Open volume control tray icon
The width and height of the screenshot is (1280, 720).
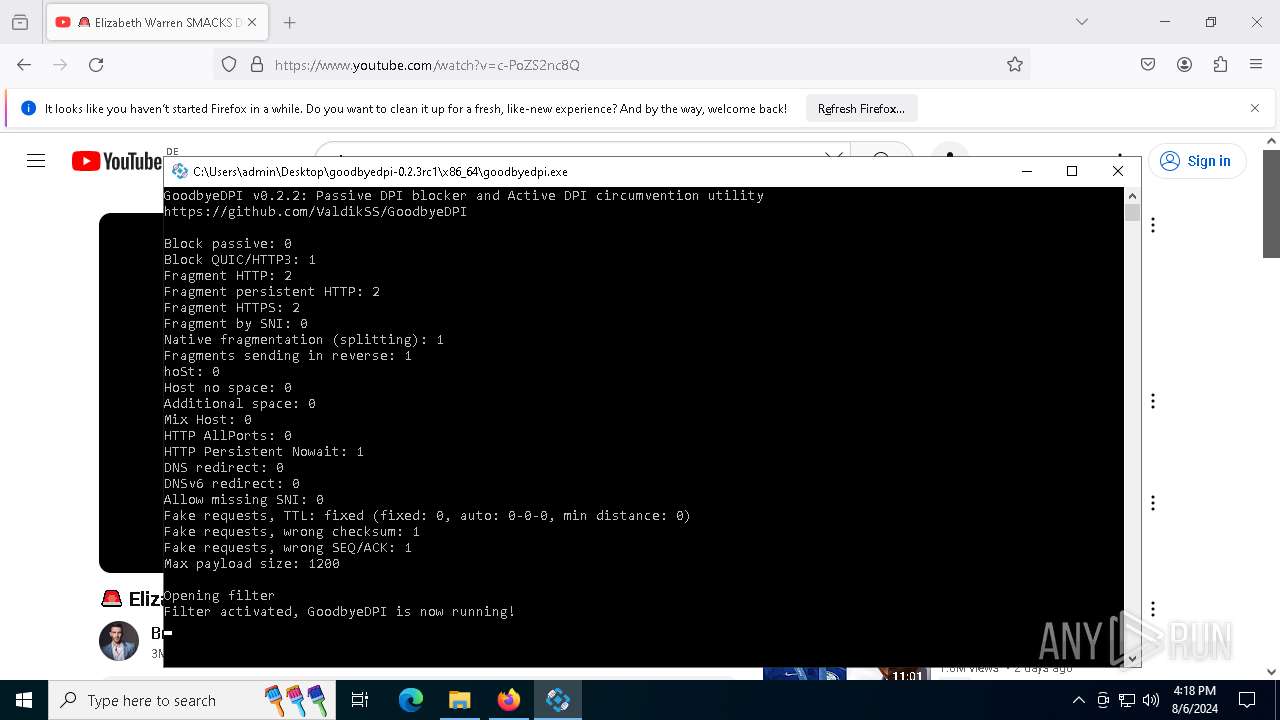pyautogui.click(x=1151, y=700)
